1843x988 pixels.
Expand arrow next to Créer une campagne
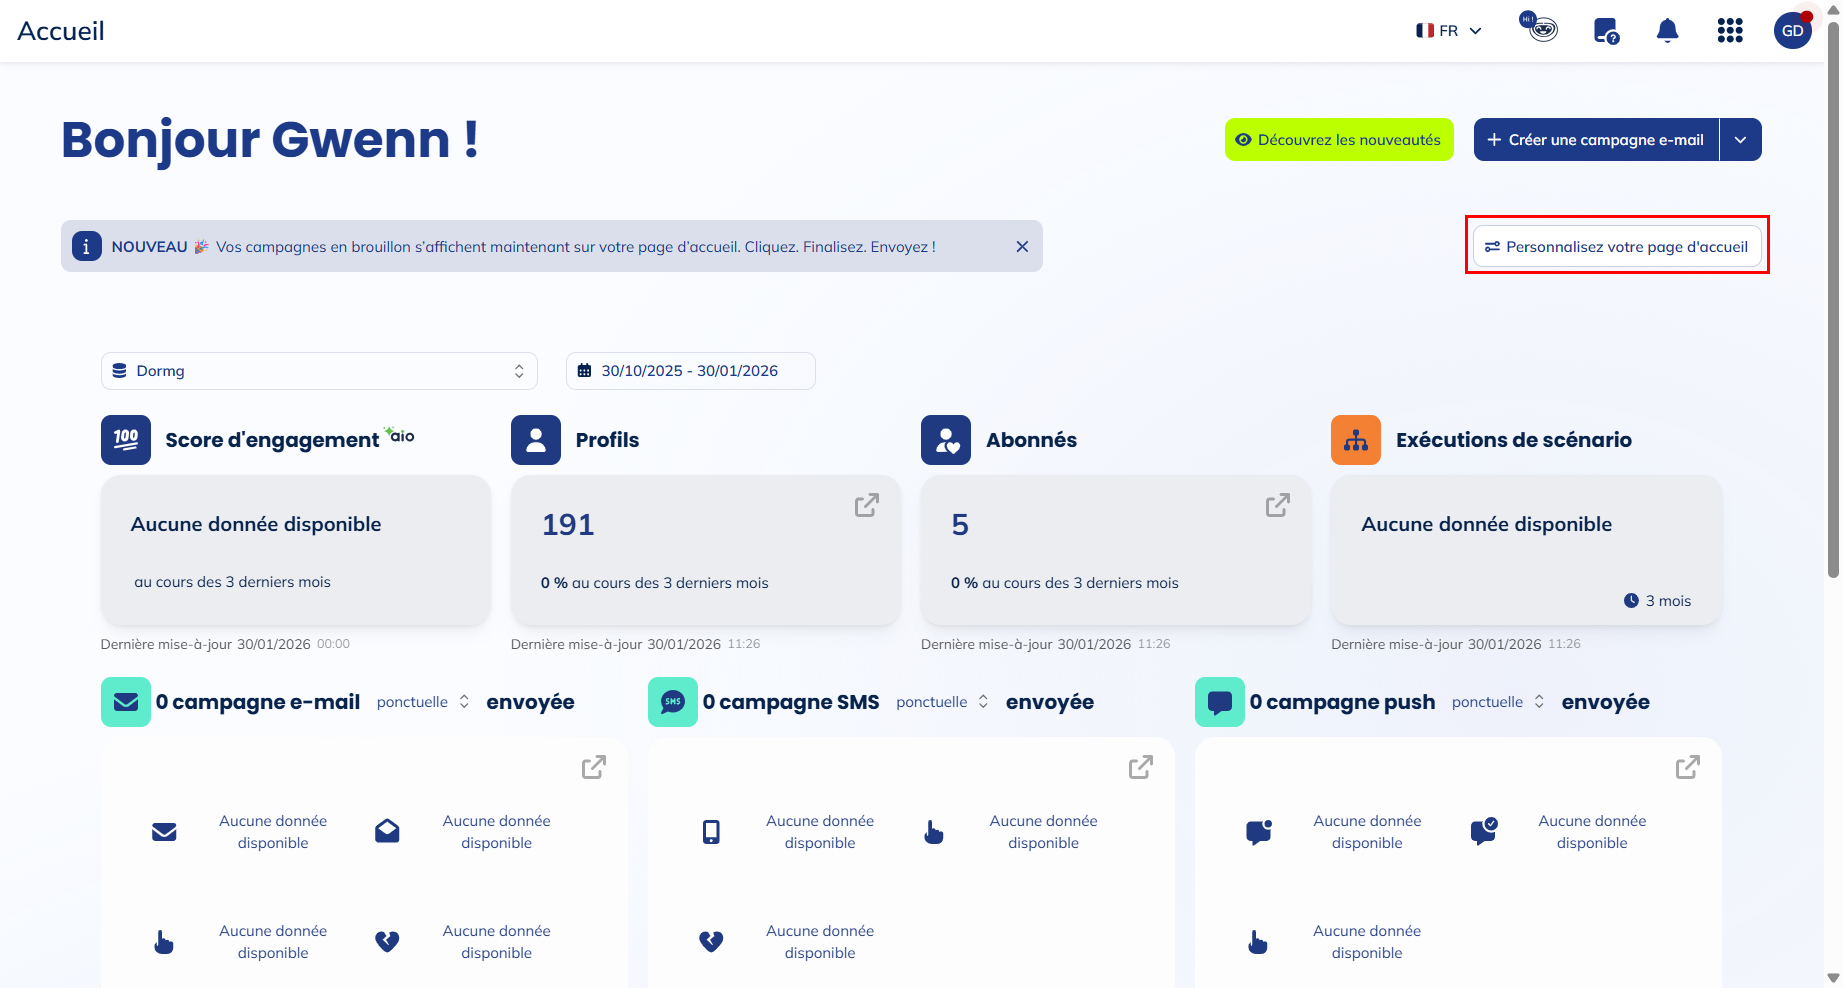(1741, 140)
